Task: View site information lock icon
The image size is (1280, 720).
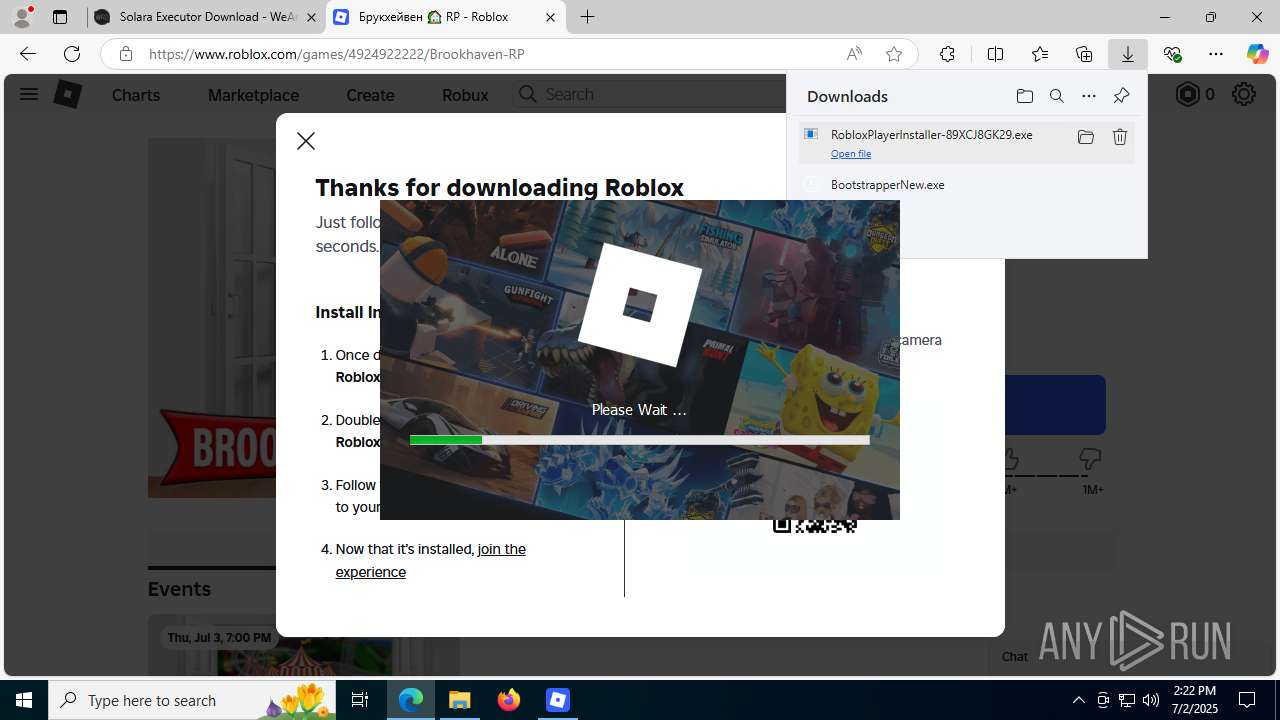Action: 126,54
